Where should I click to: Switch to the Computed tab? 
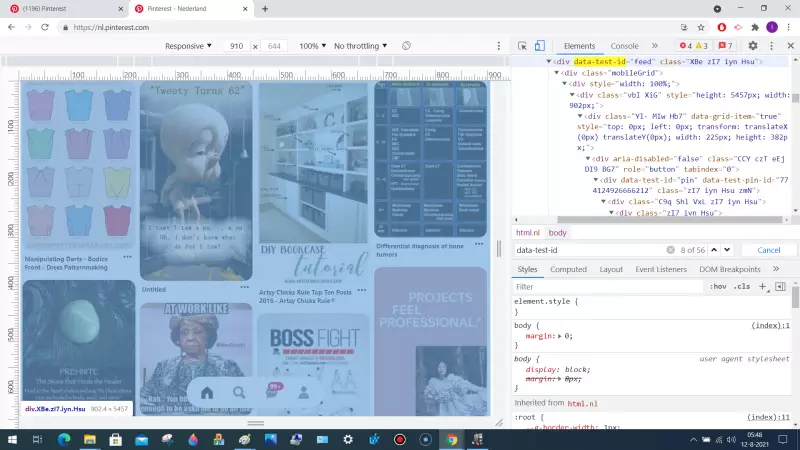pos(568,269)
